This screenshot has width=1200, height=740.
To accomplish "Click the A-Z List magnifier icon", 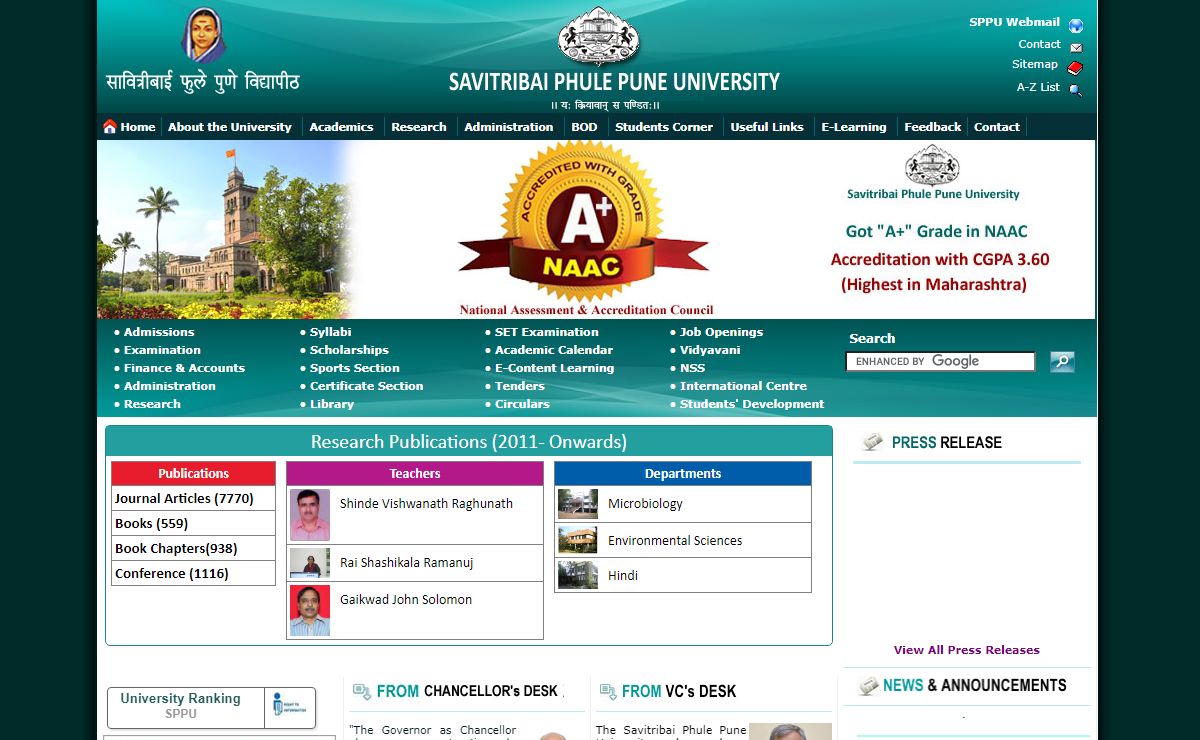I will [1075, 90].
